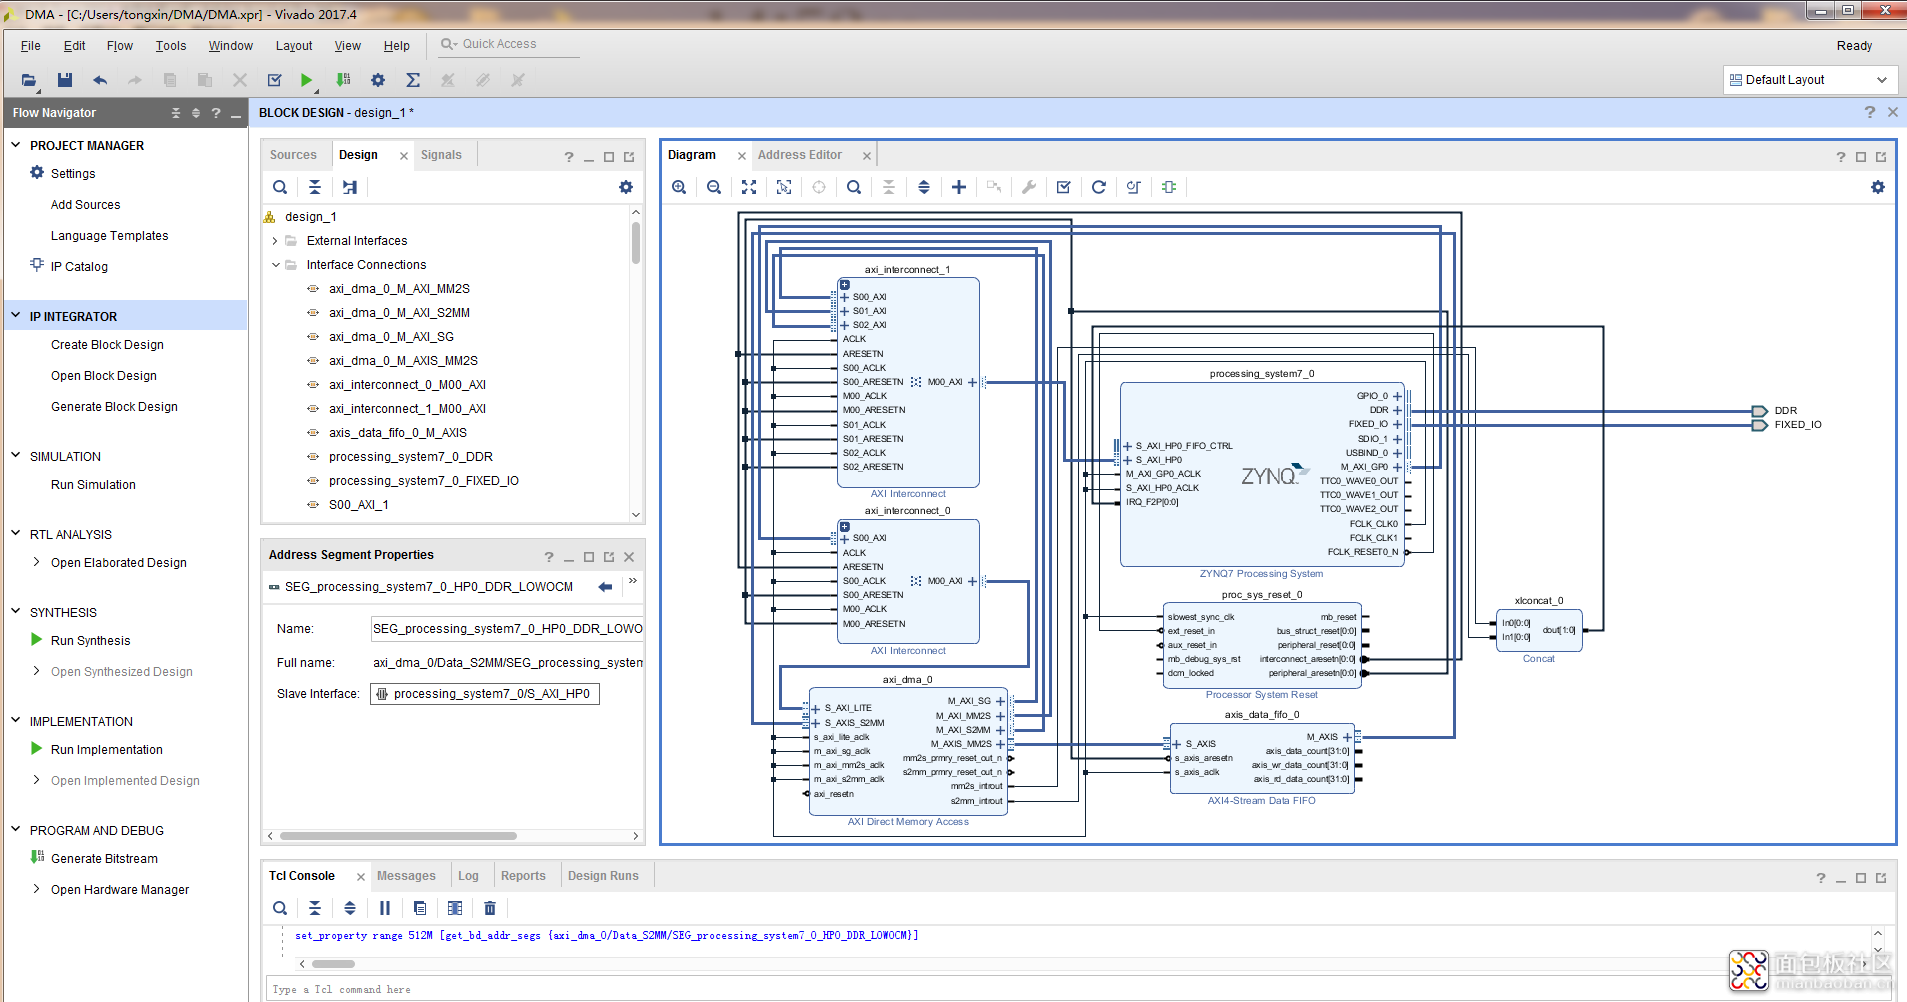Screen dimensions: 1907x1002
Task: Click Address Segment Properties horizontal scrollbar
Action: coord(398,836)
